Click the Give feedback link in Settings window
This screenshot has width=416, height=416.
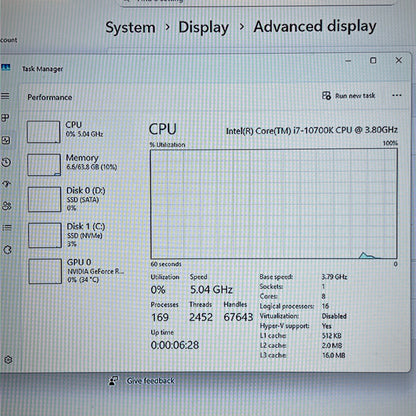[x=150, y=381]
